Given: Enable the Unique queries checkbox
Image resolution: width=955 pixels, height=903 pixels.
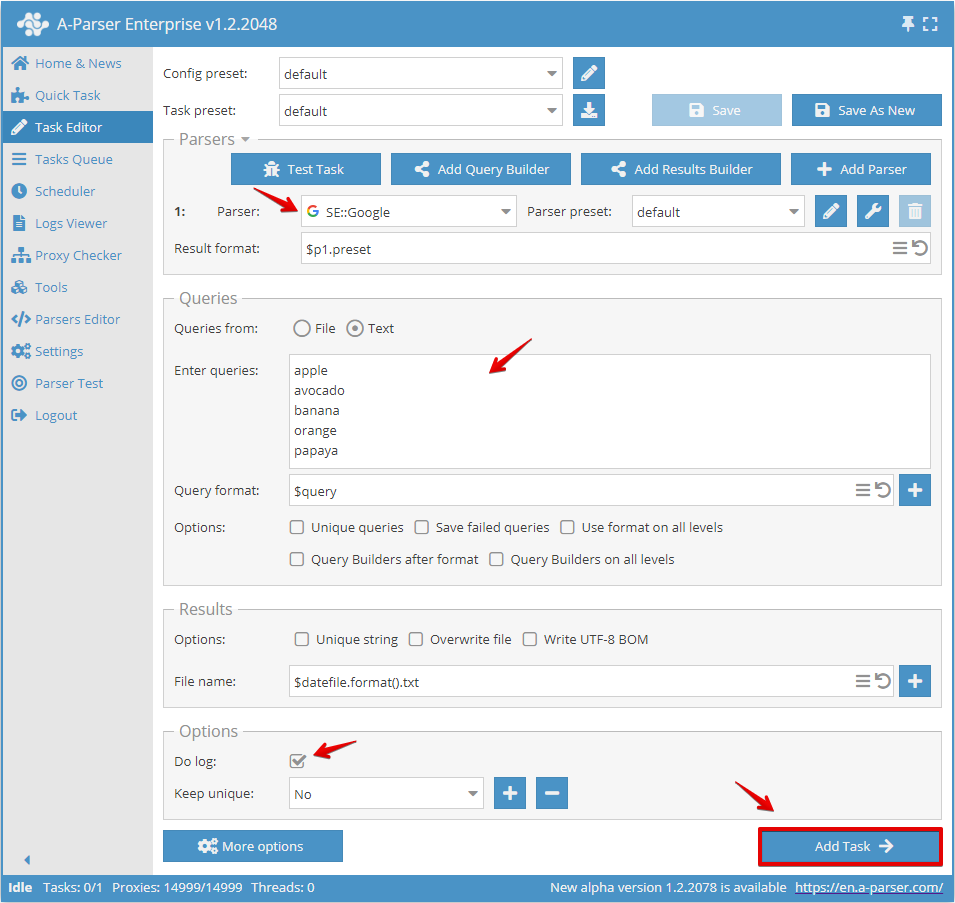Looking at the screenshot, I should tap(297, 527).
